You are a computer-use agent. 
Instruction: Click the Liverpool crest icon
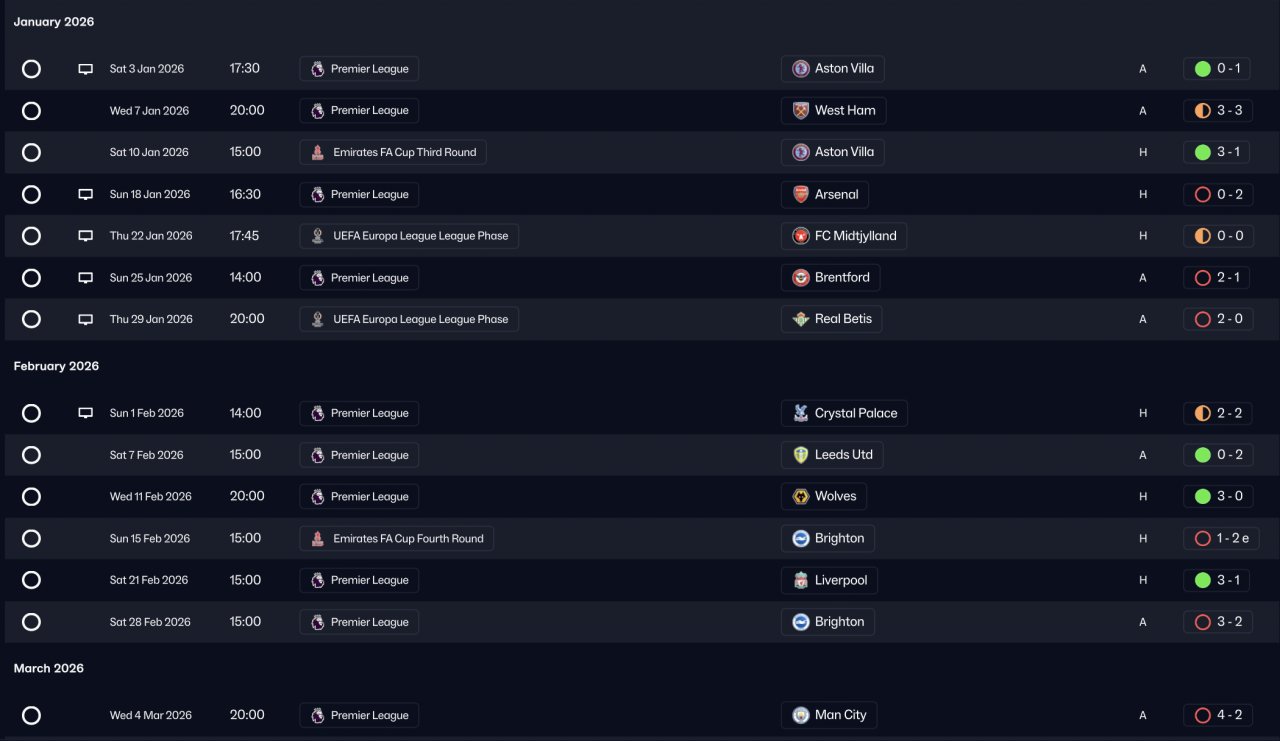(x=801, y=580)
